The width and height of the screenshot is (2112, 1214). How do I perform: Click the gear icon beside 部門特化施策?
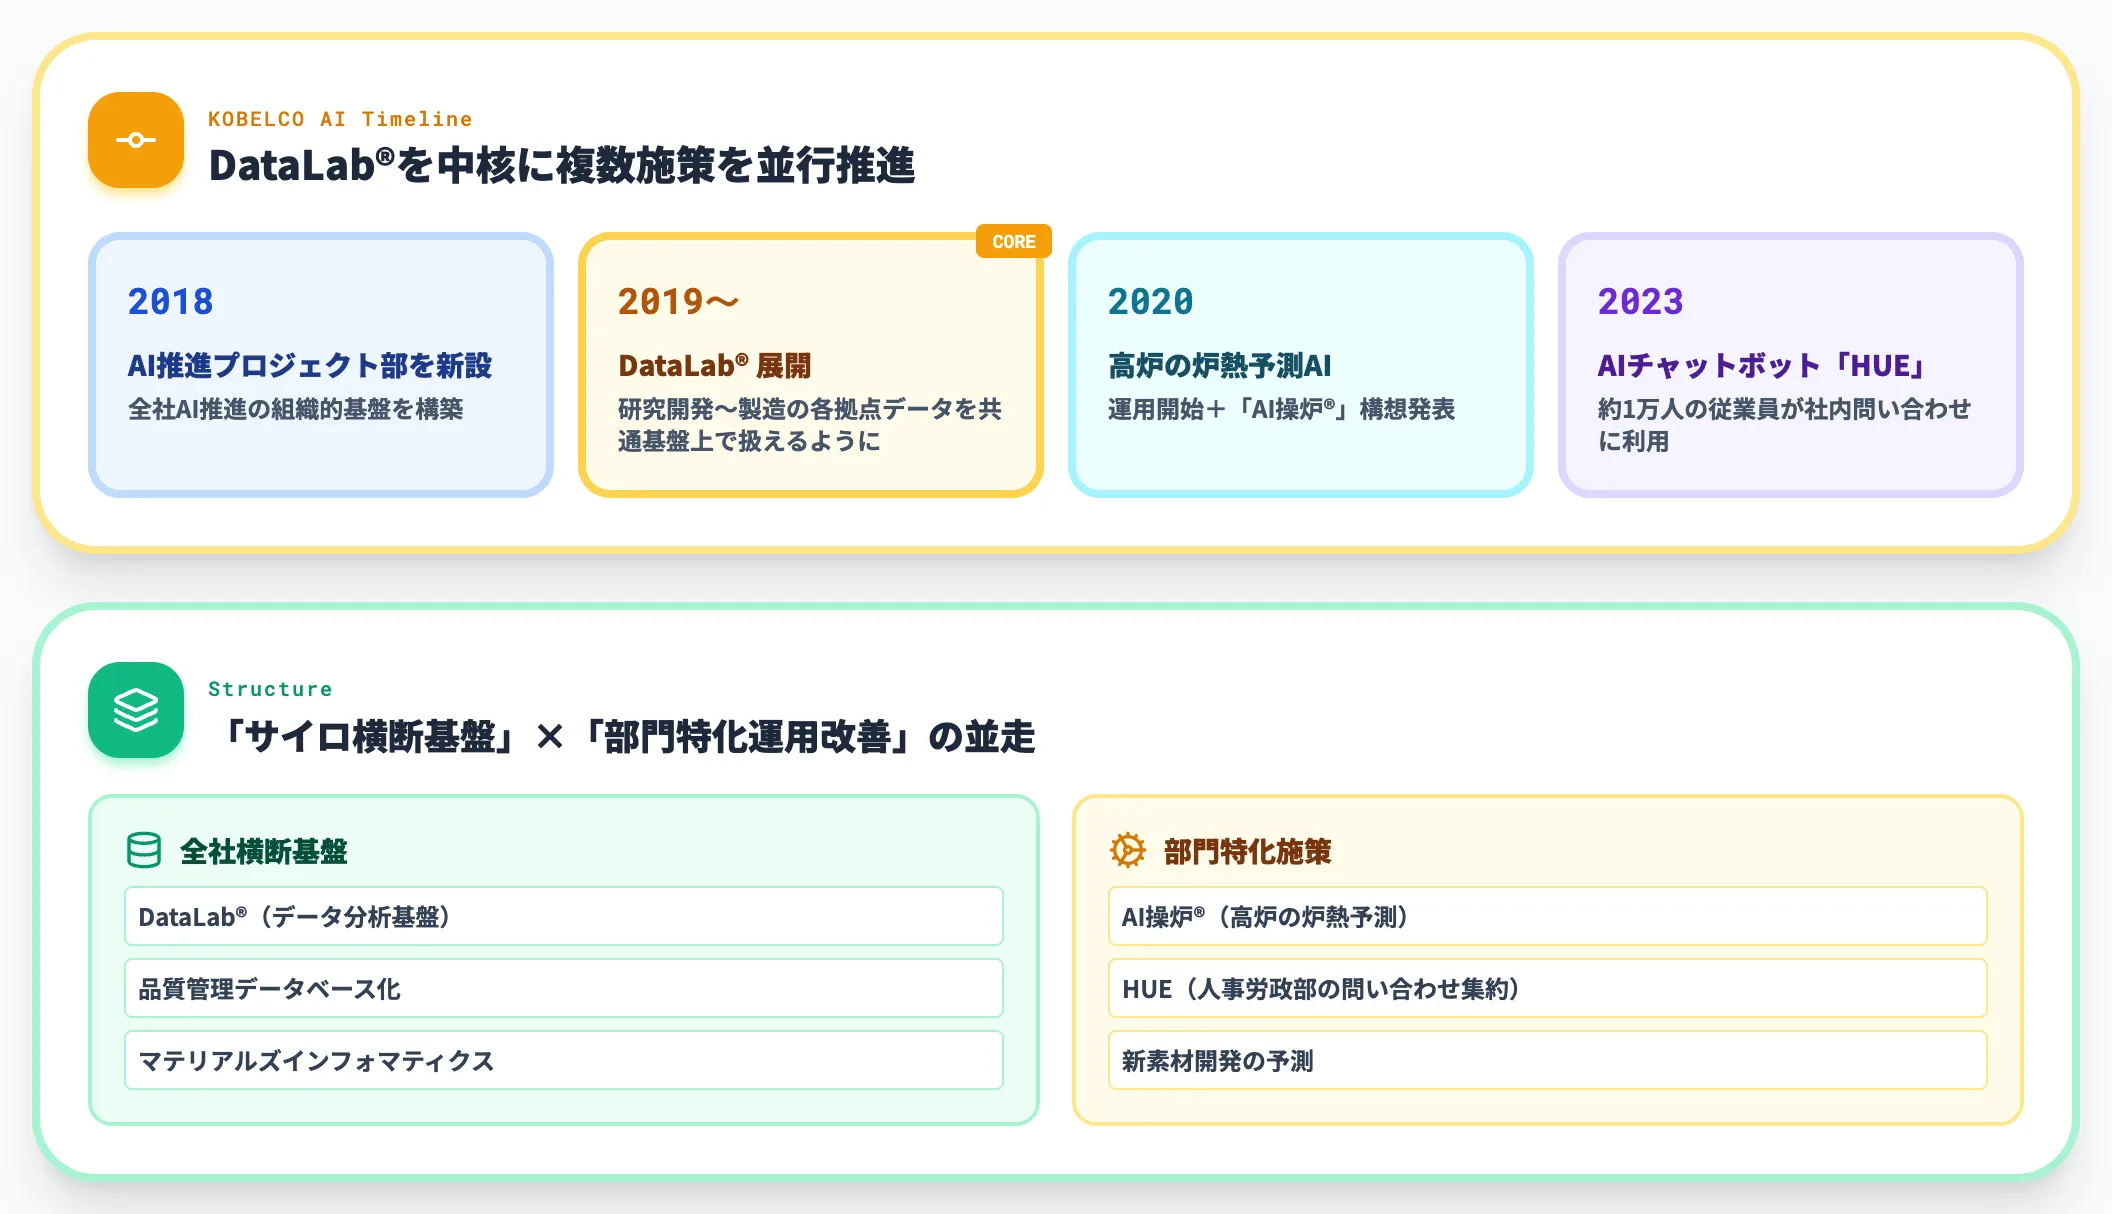tap(1128, 851)
